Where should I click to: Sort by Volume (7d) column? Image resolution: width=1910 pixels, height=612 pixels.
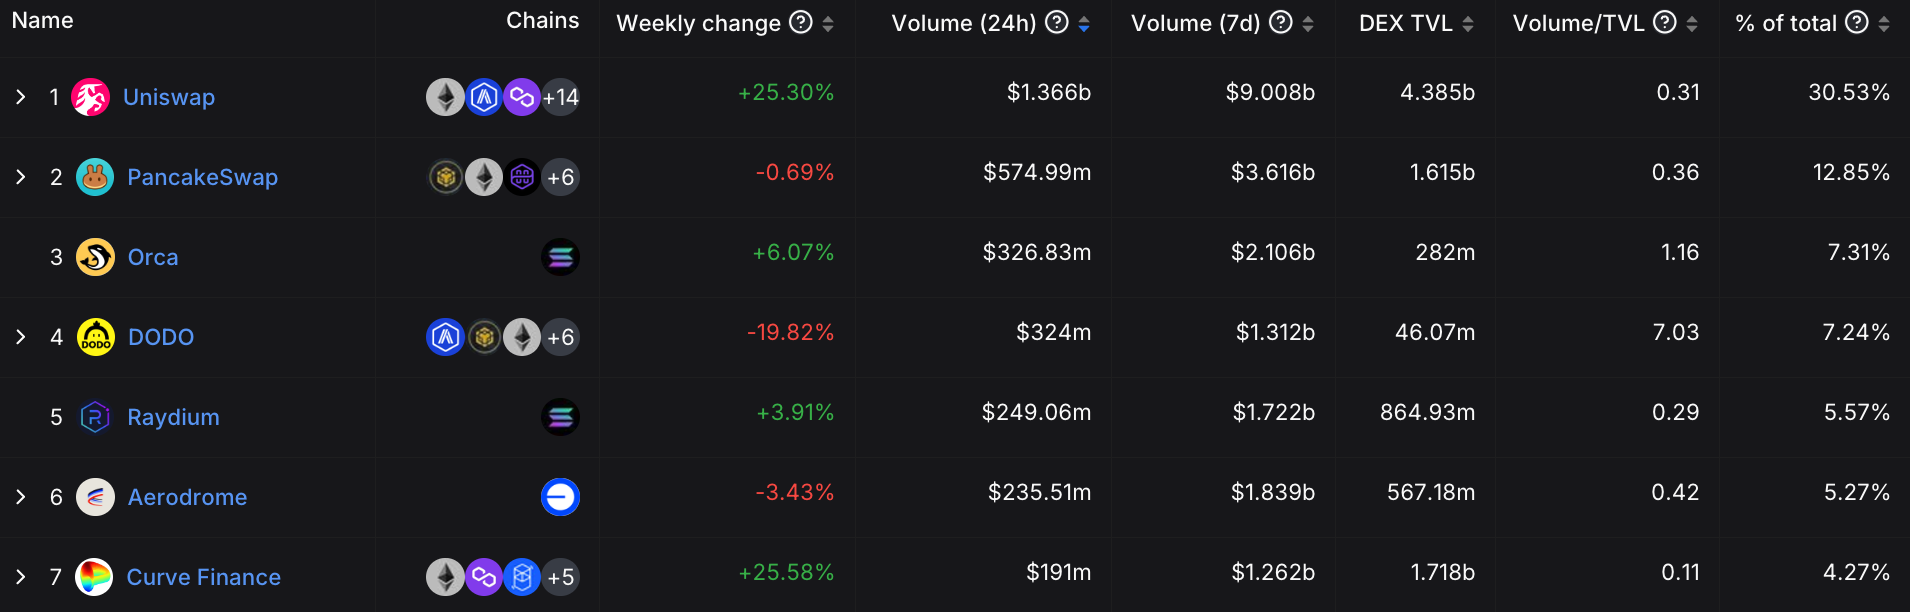tap(1307, 24)
